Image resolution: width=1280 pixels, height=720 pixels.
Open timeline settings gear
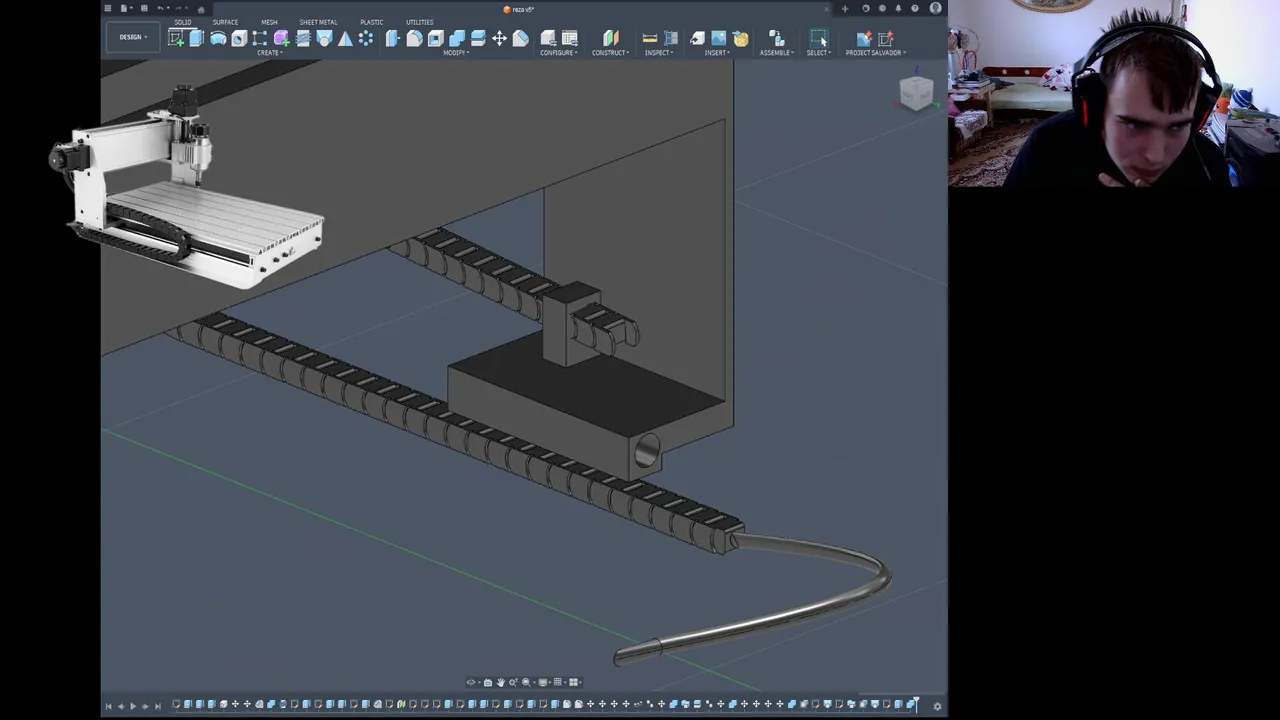(937, 706)
